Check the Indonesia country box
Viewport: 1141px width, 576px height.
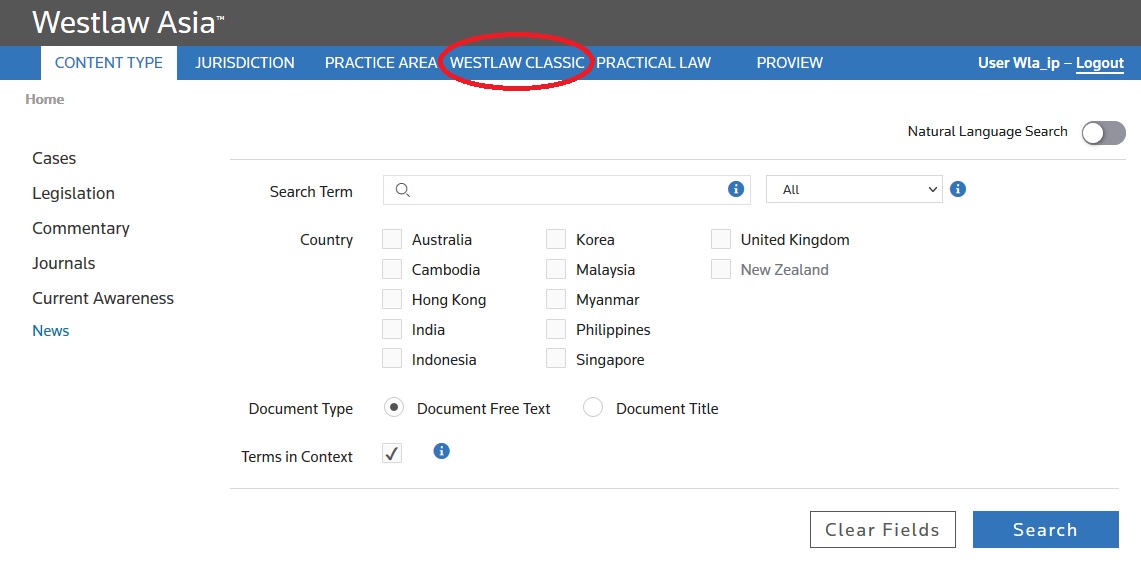392,359
